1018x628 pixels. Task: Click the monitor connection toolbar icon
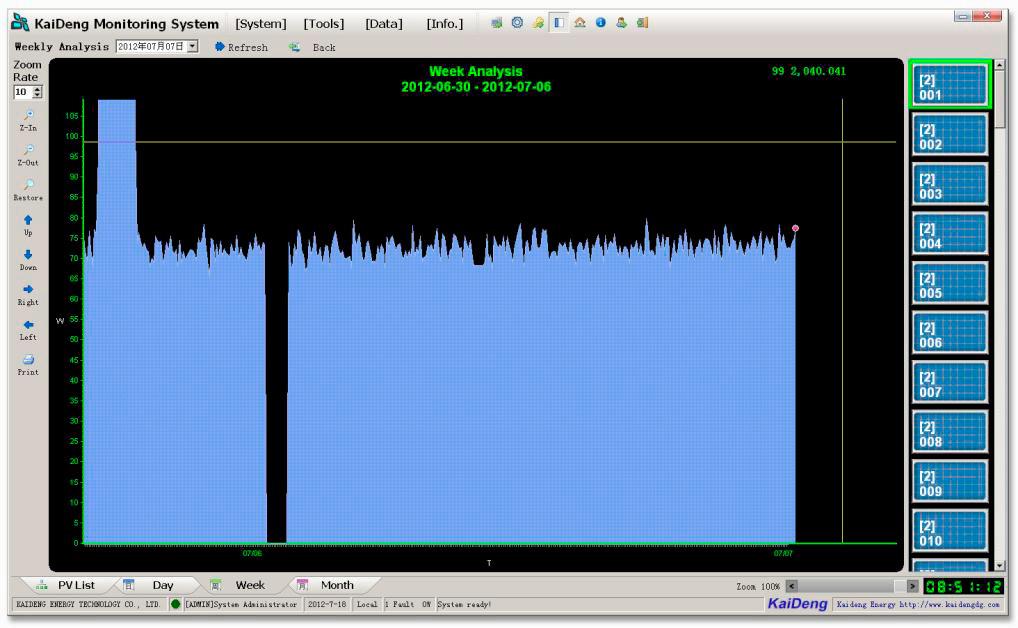pyautogui.click(x=497, y=23)
